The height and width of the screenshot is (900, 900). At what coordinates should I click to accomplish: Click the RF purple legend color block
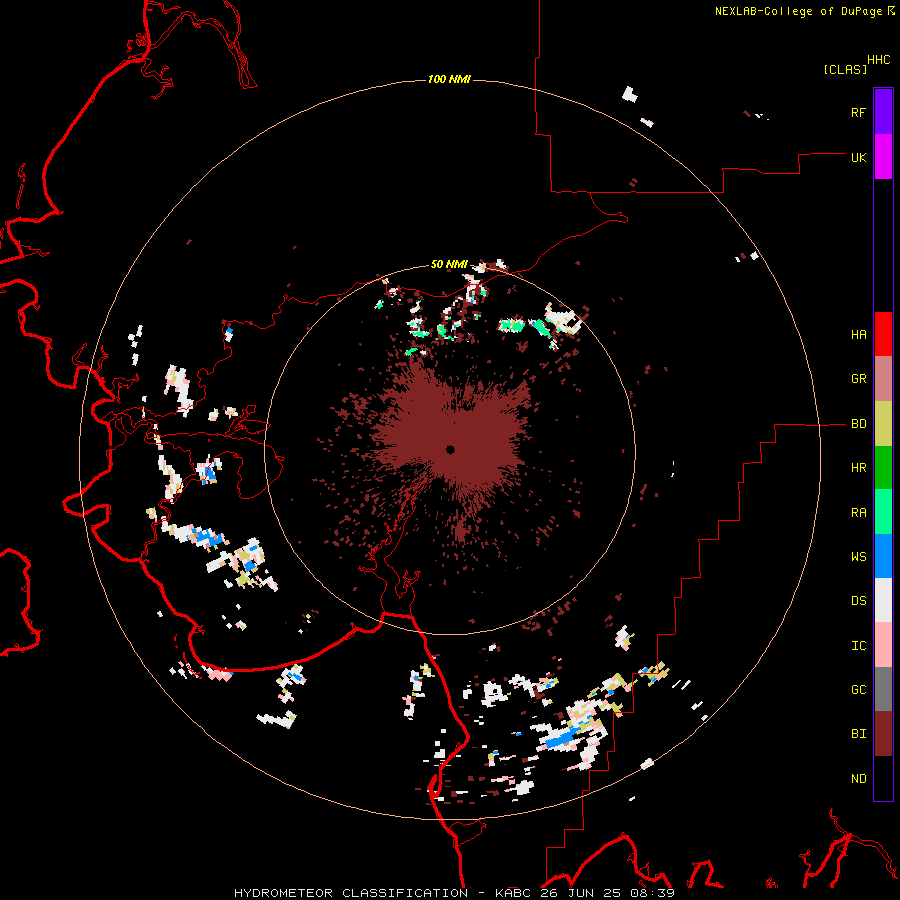coord(883,112)
